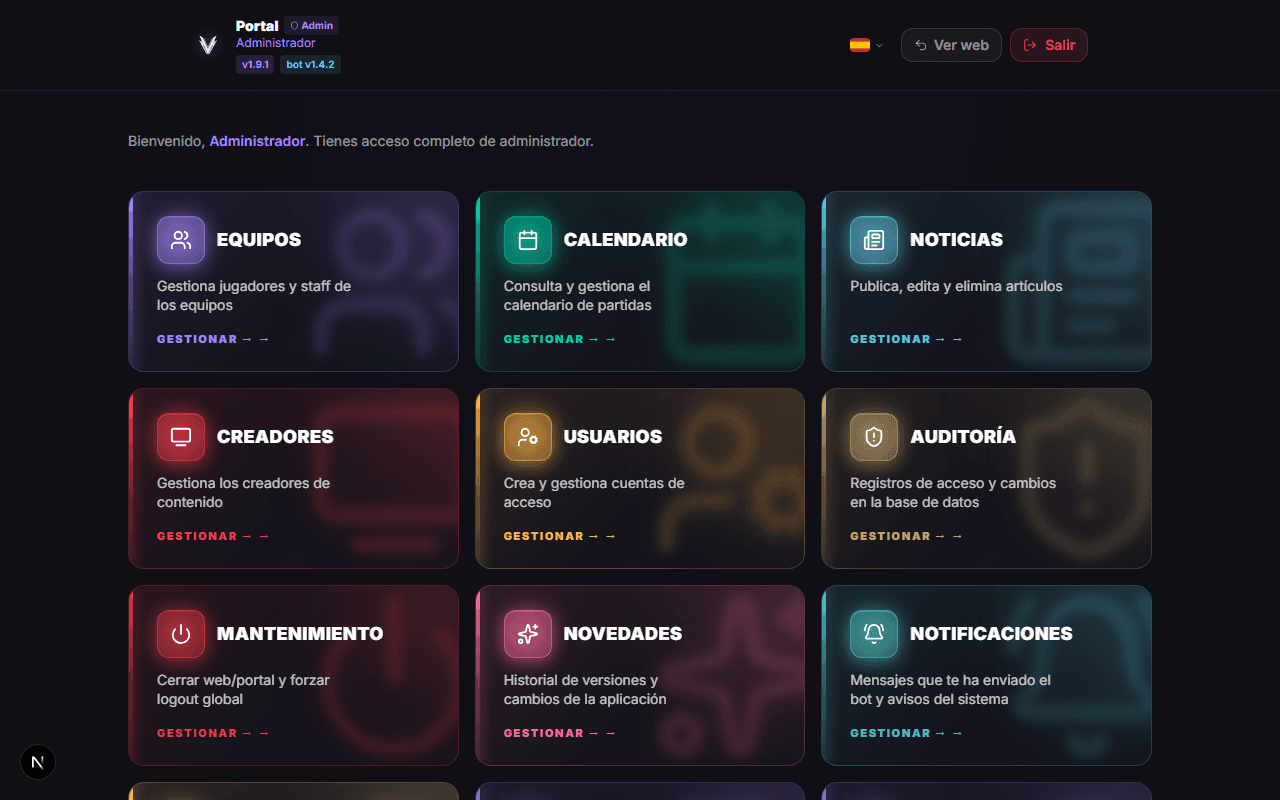
Task: Open the language selector dropdown chevron
Action: [x=879, y=45]
